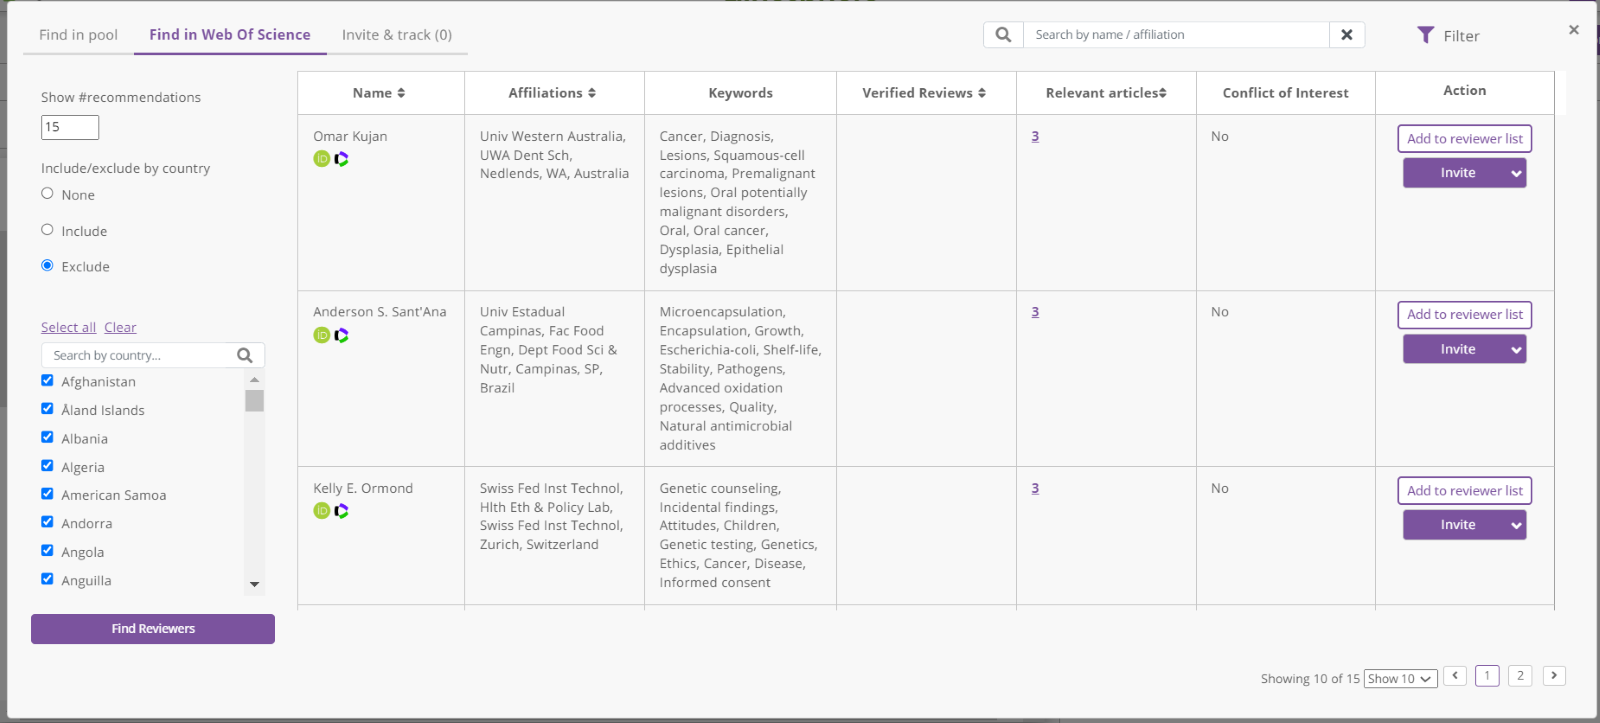Focus the Search by name / affiliation field
Image resolution: width=1600 pixels, height=723 pixels.
click(x=1177, y=35)
